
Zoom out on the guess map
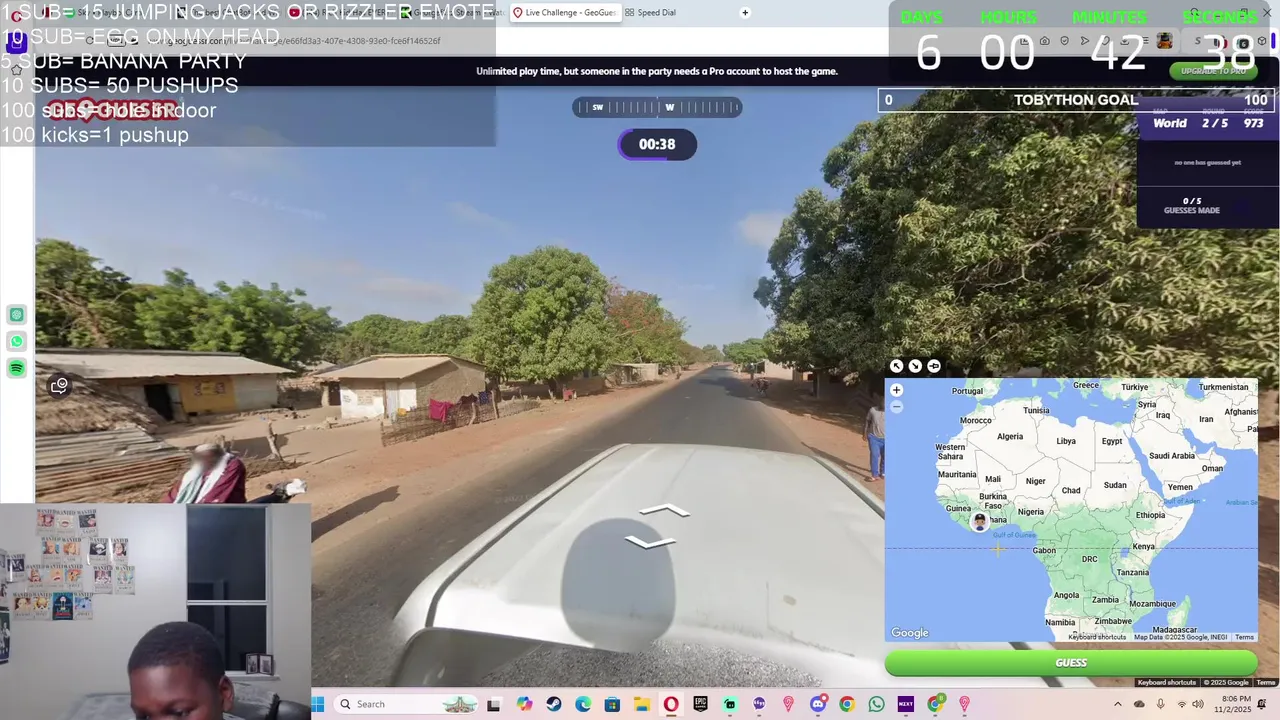896,406
